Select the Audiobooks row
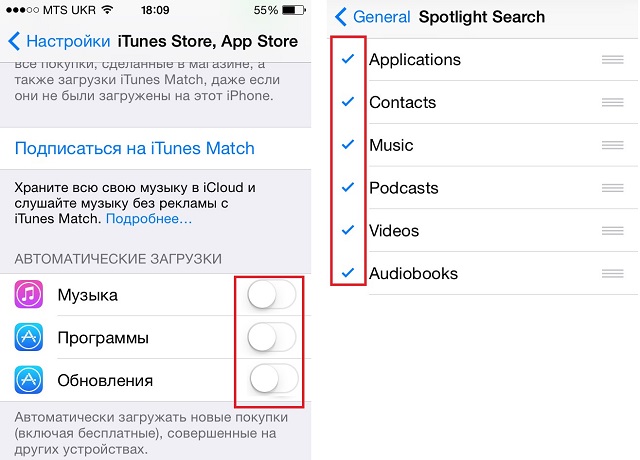 (x=482, y=273)
